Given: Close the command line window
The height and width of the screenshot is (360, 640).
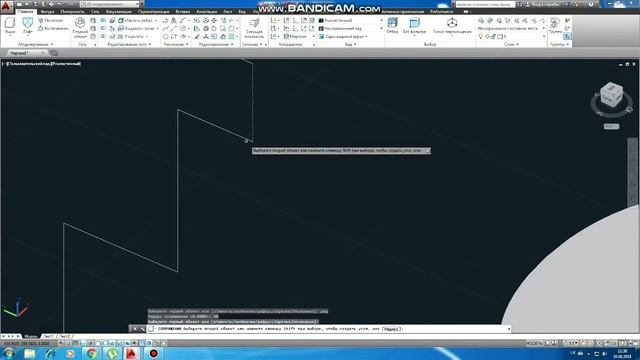Looking at the screenshot, I should coord(135,329).
